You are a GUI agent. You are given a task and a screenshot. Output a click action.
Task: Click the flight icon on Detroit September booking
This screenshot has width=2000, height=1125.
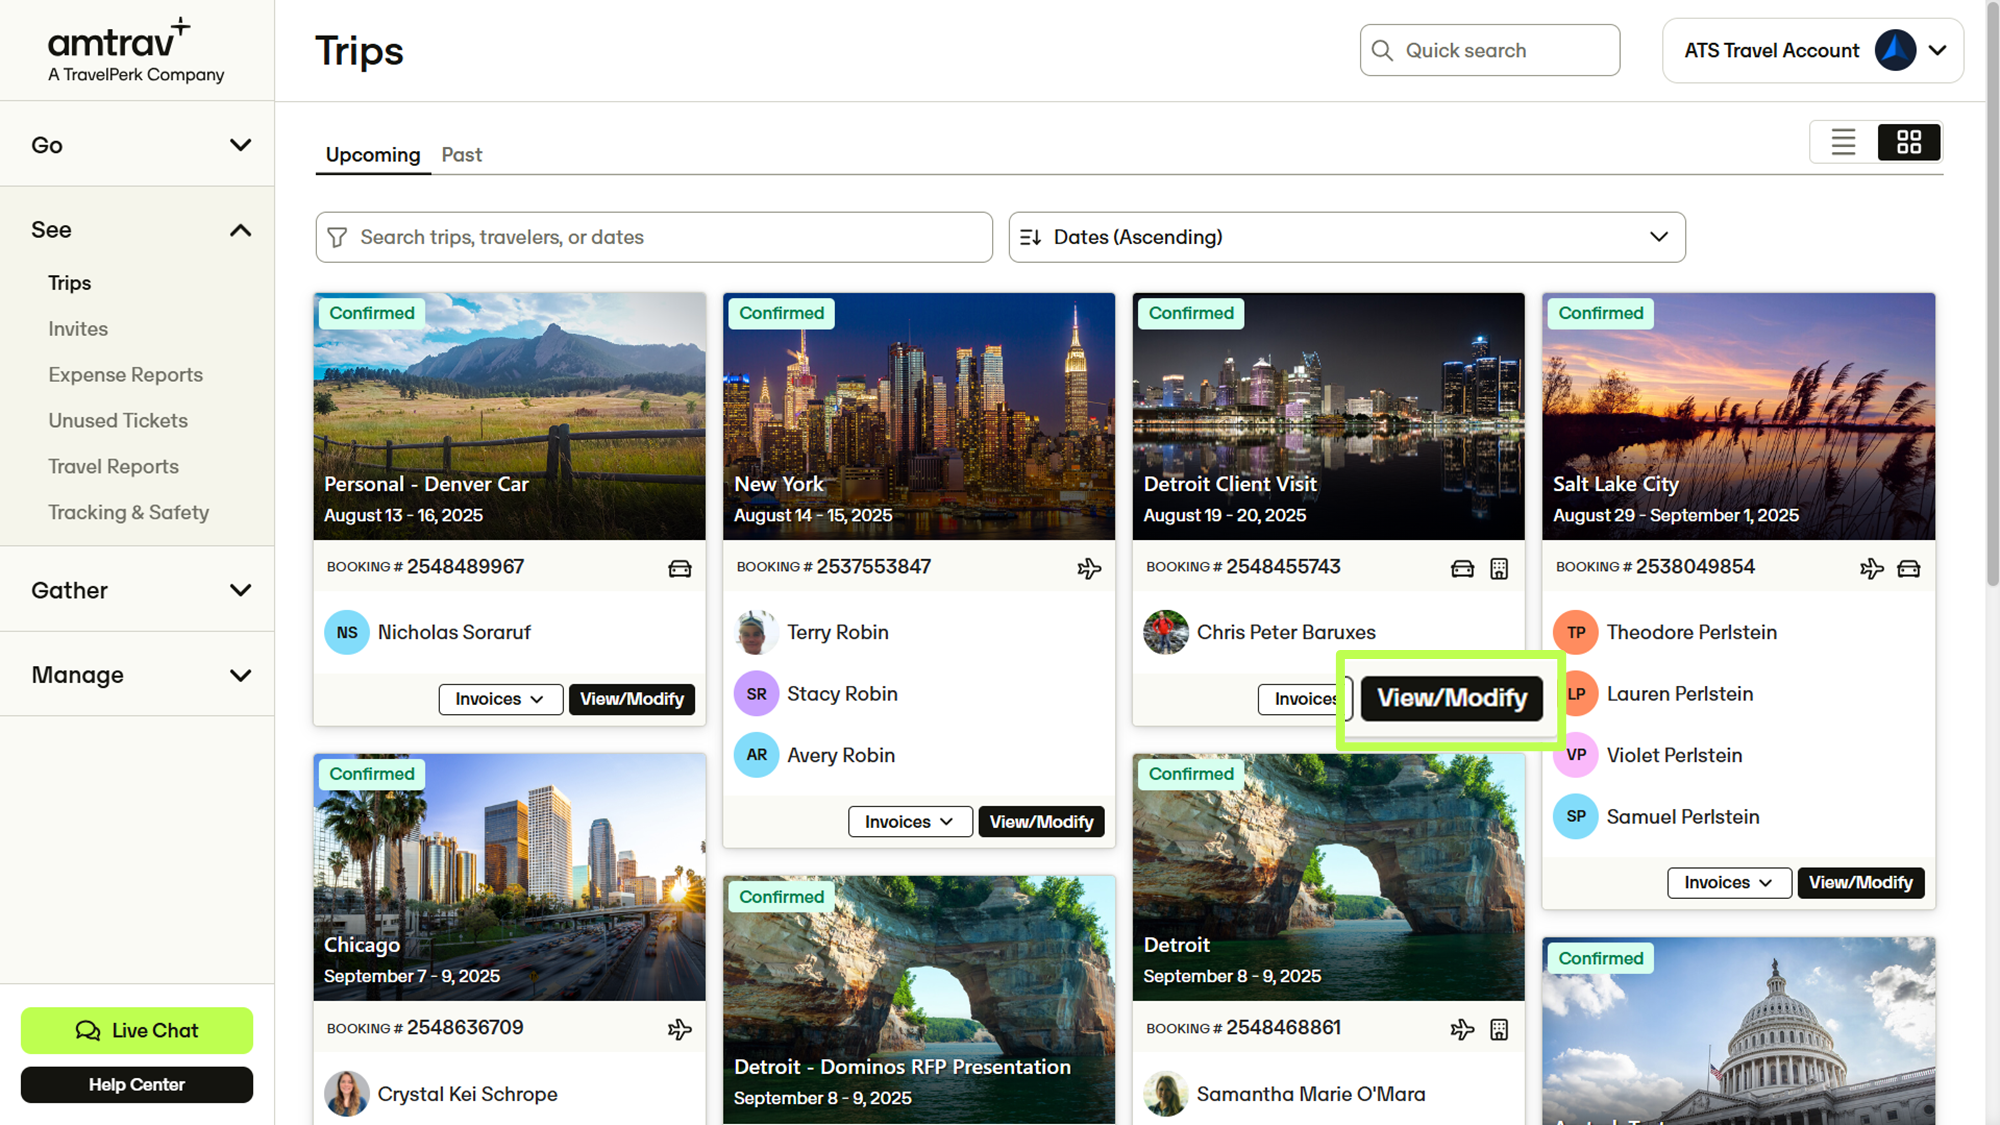(1462, 1029)
